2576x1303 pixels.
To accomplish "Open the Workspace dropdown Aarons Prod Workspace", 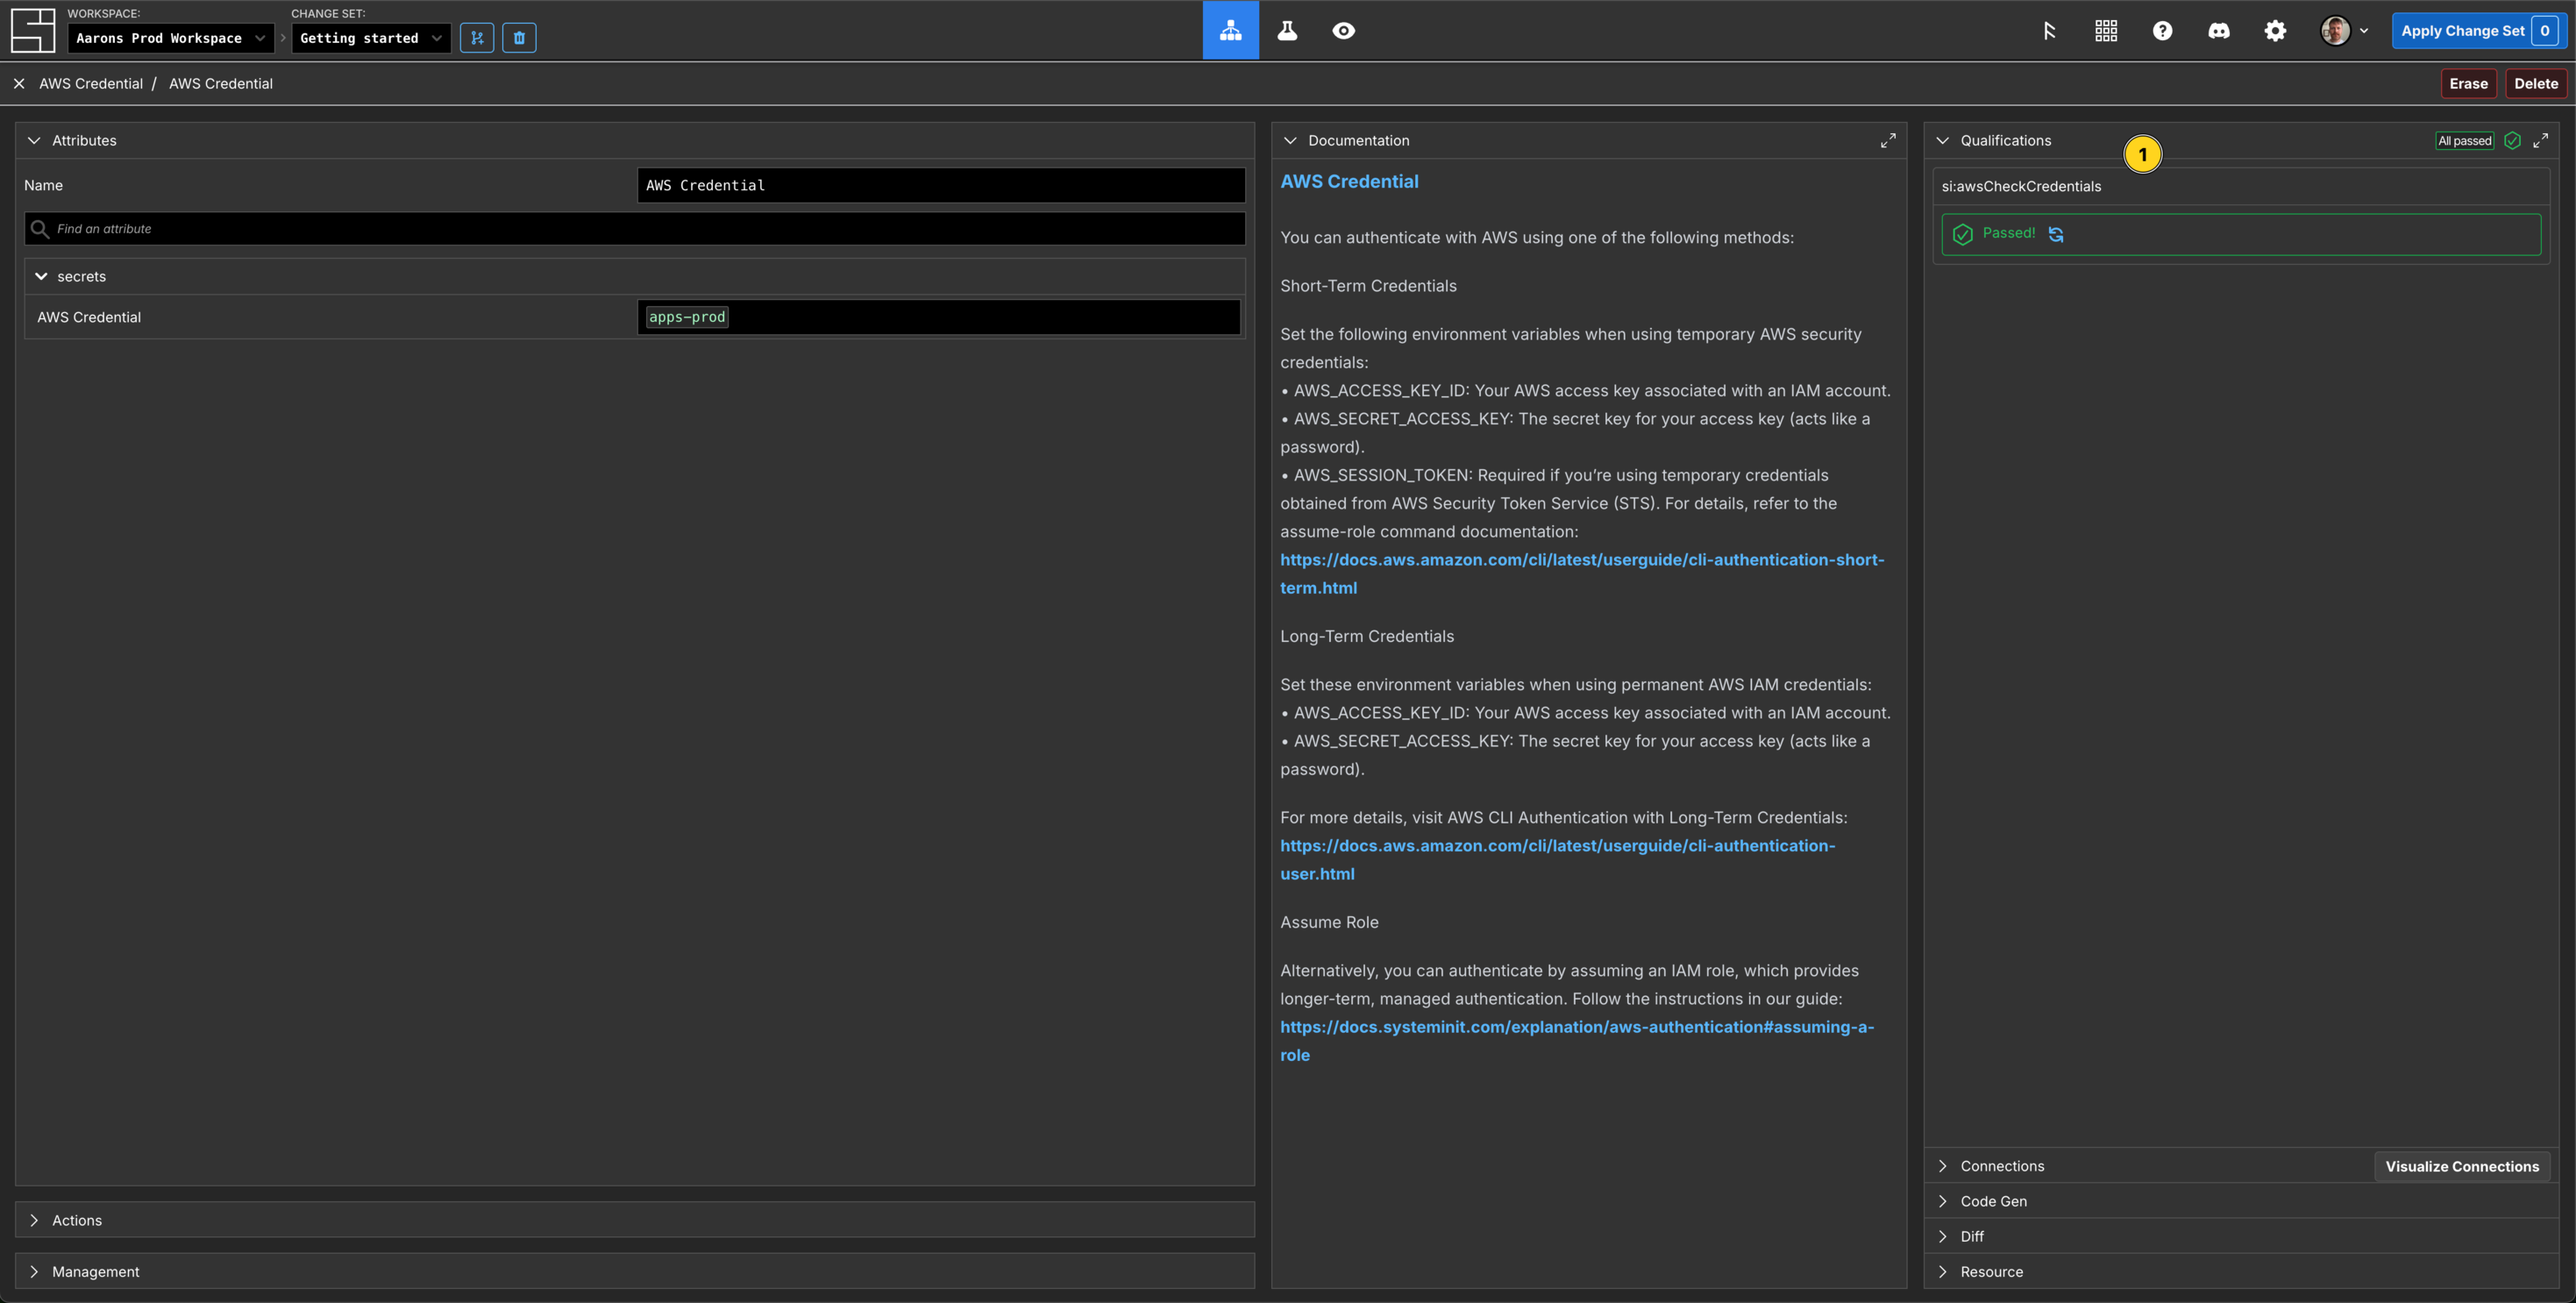I will pos(171,38).
